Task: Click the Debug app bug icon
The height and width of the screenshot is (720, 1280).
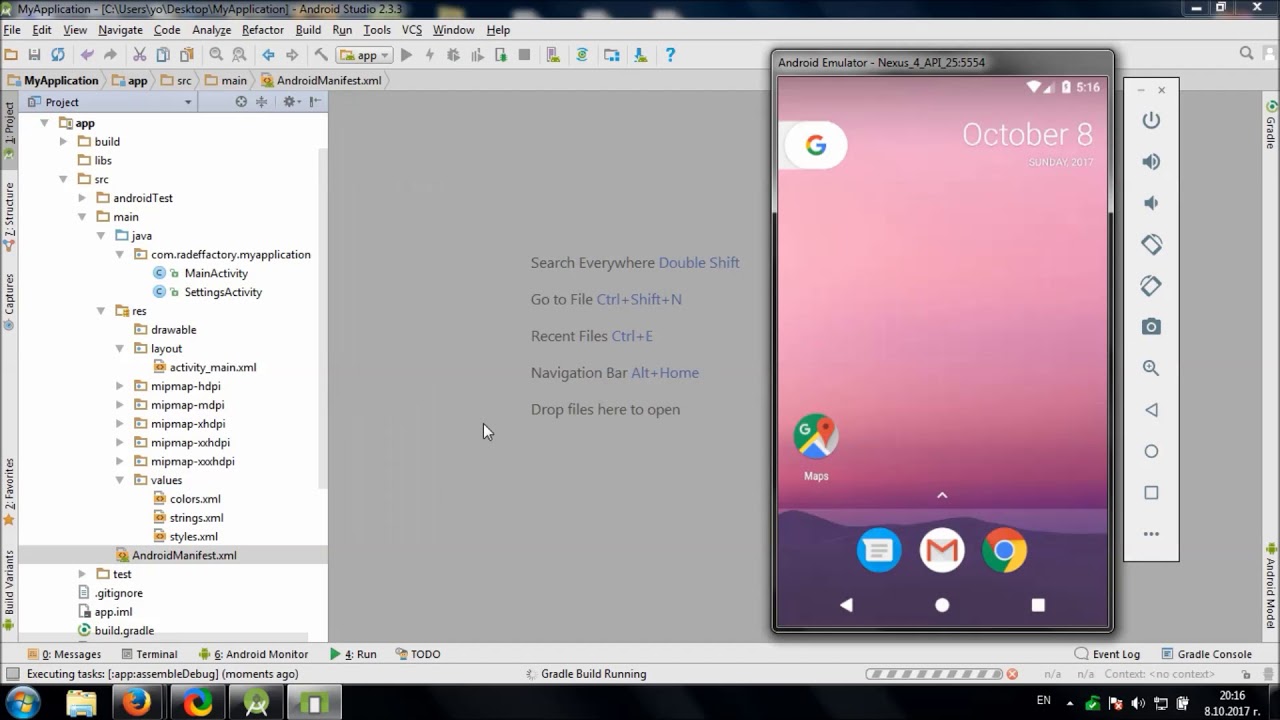Action: coord(453,55)
